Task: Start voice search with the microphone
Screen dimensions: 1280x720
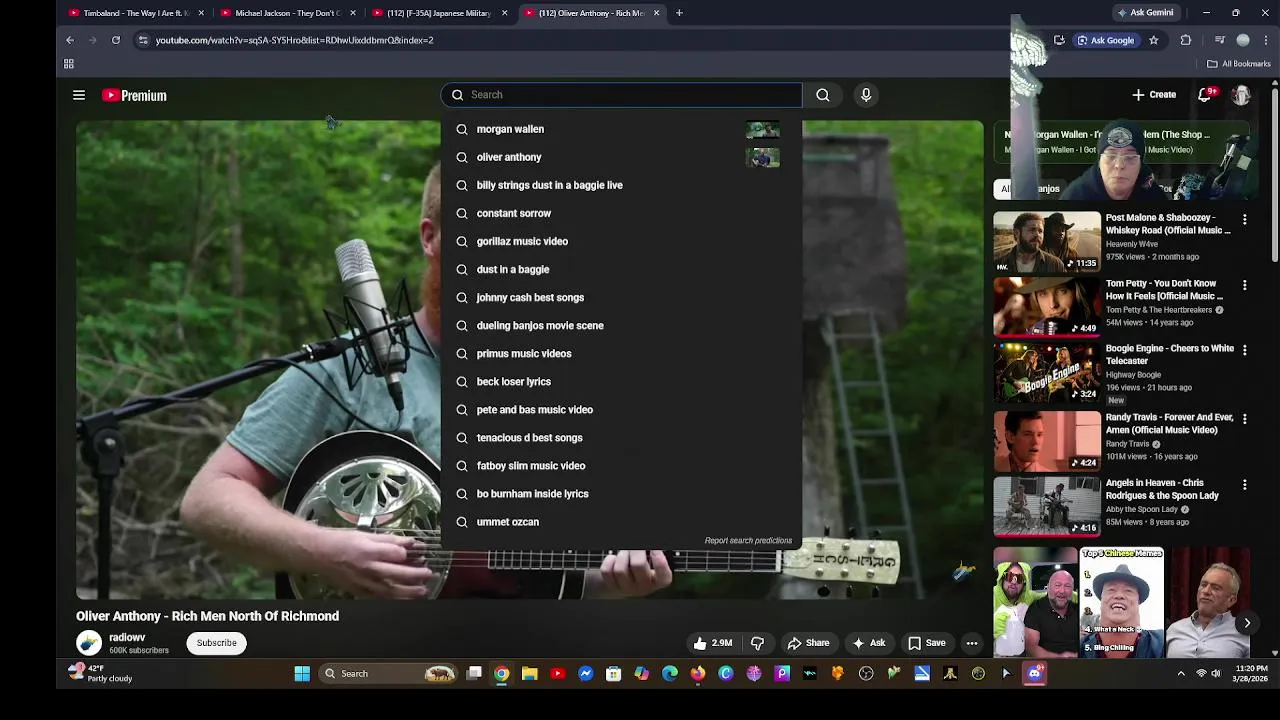Action: (x=866, y=95)
